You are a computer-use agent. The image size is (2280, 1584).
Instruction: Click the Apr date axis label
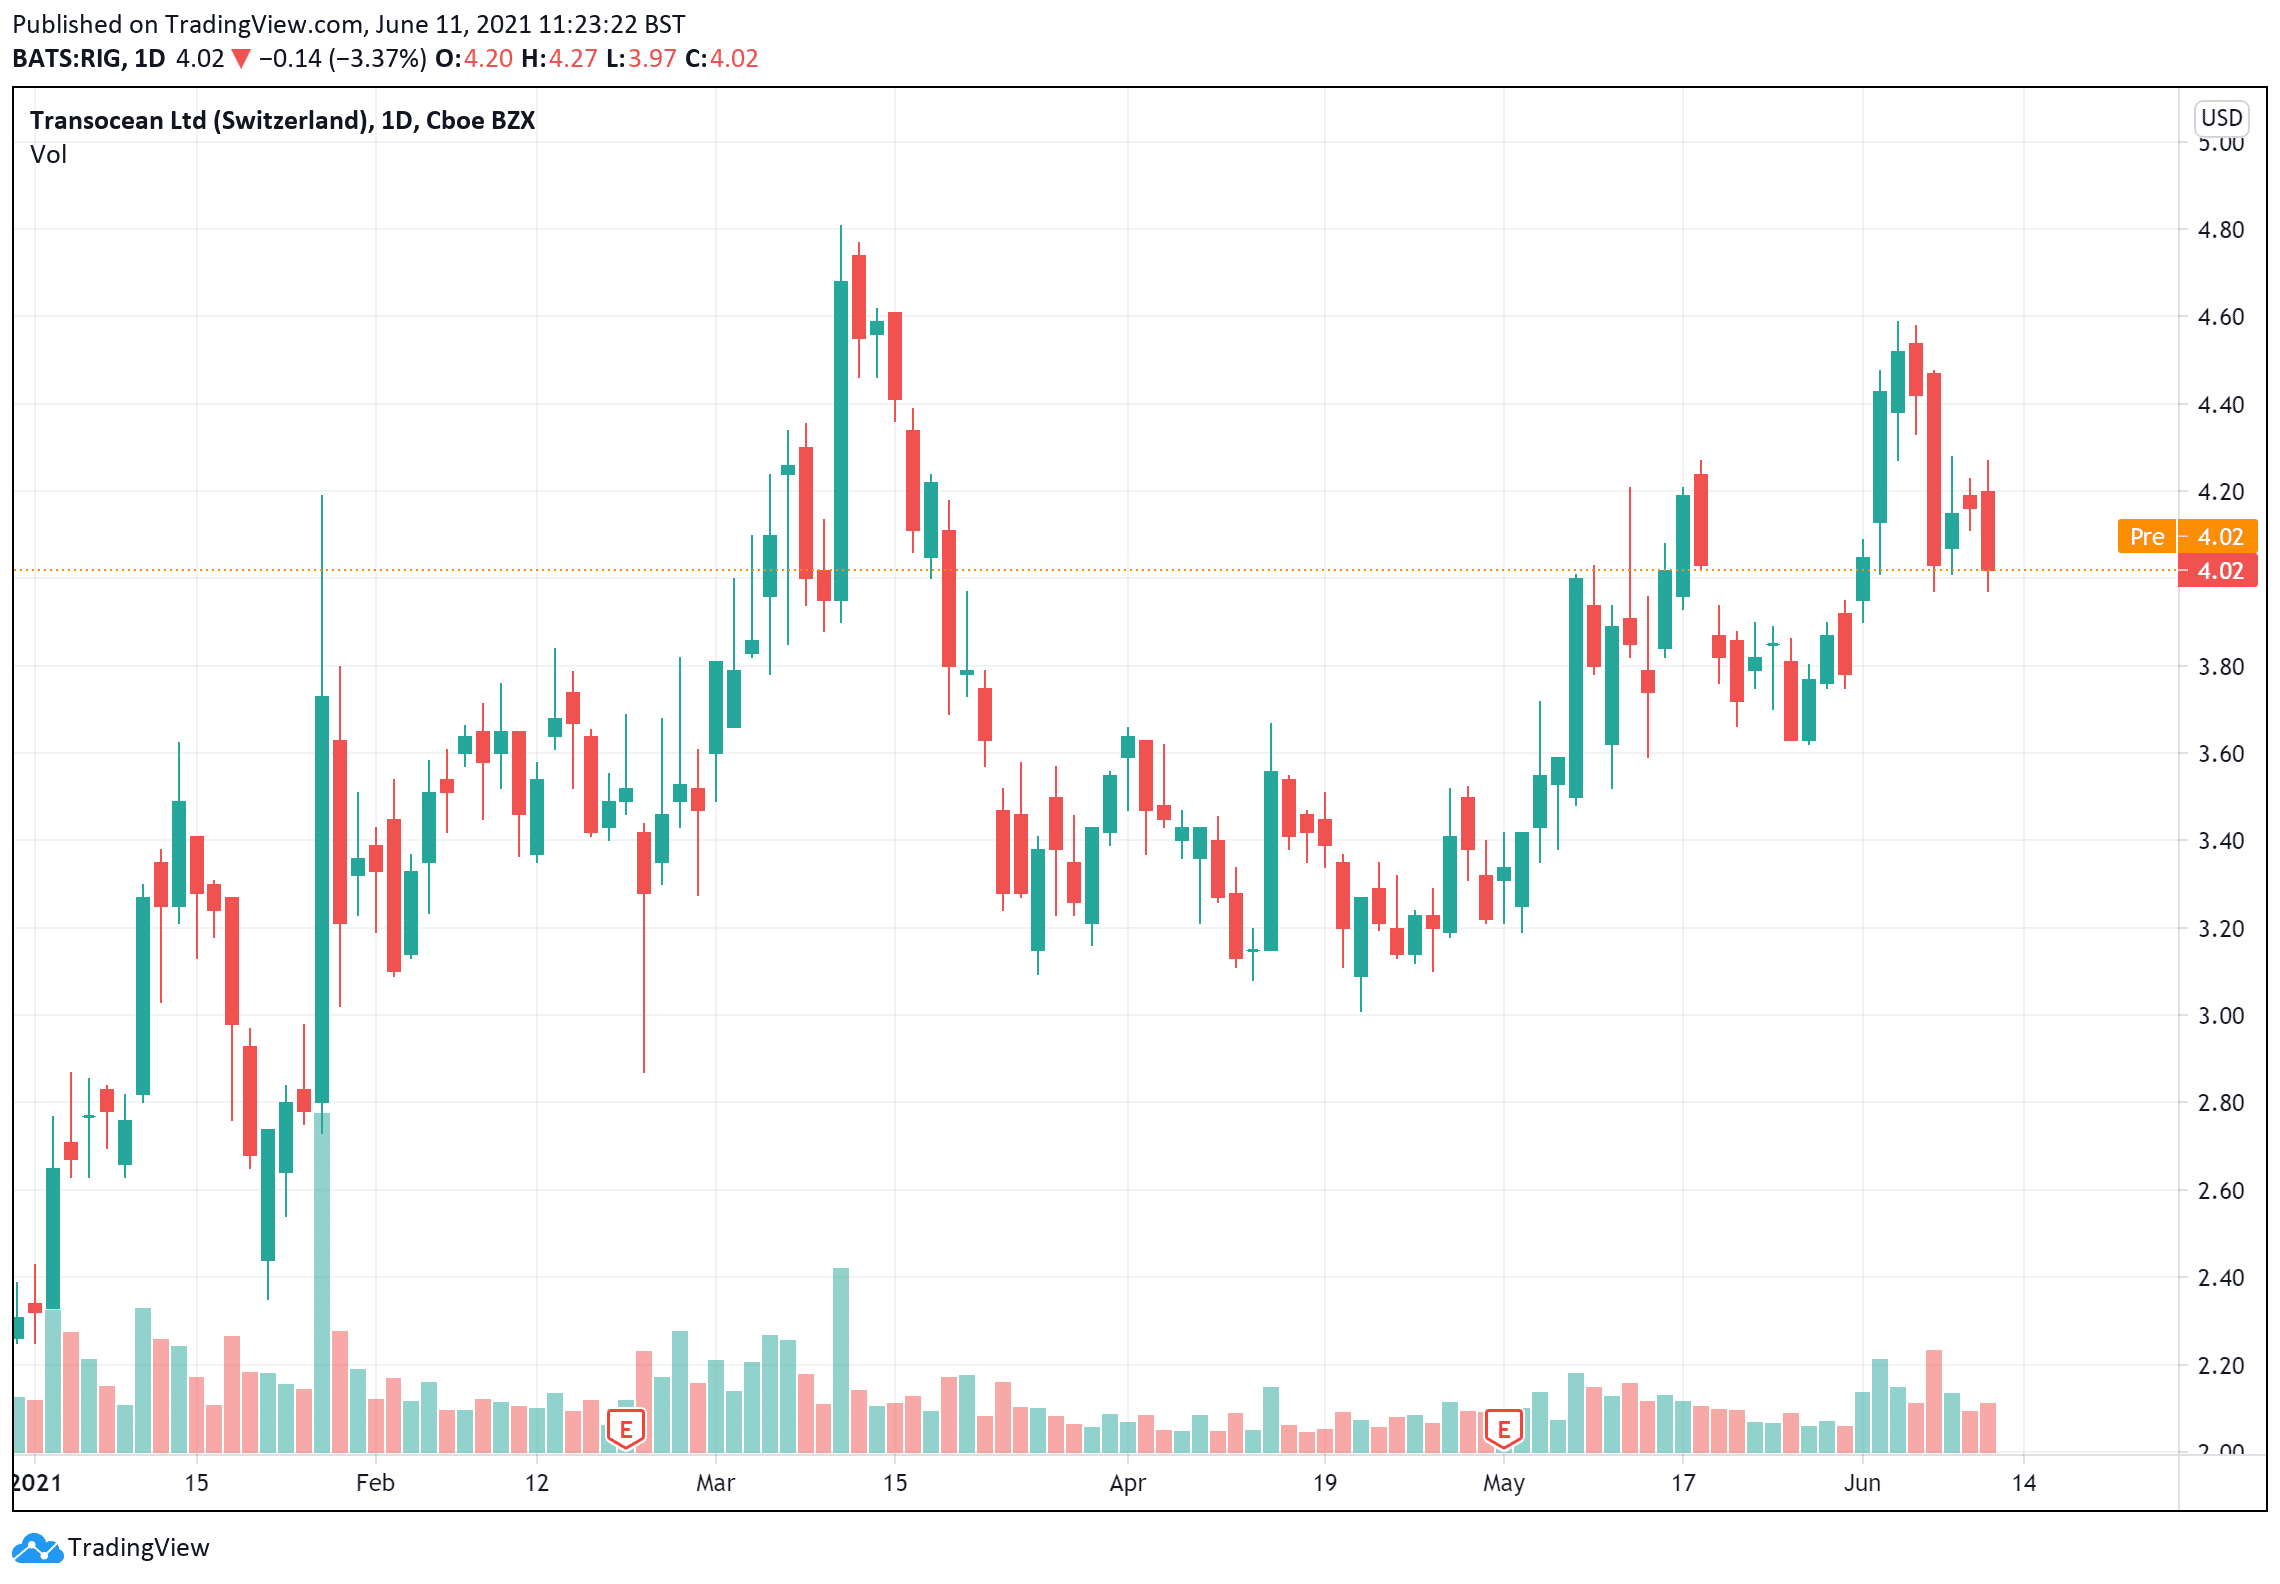1127,1484
